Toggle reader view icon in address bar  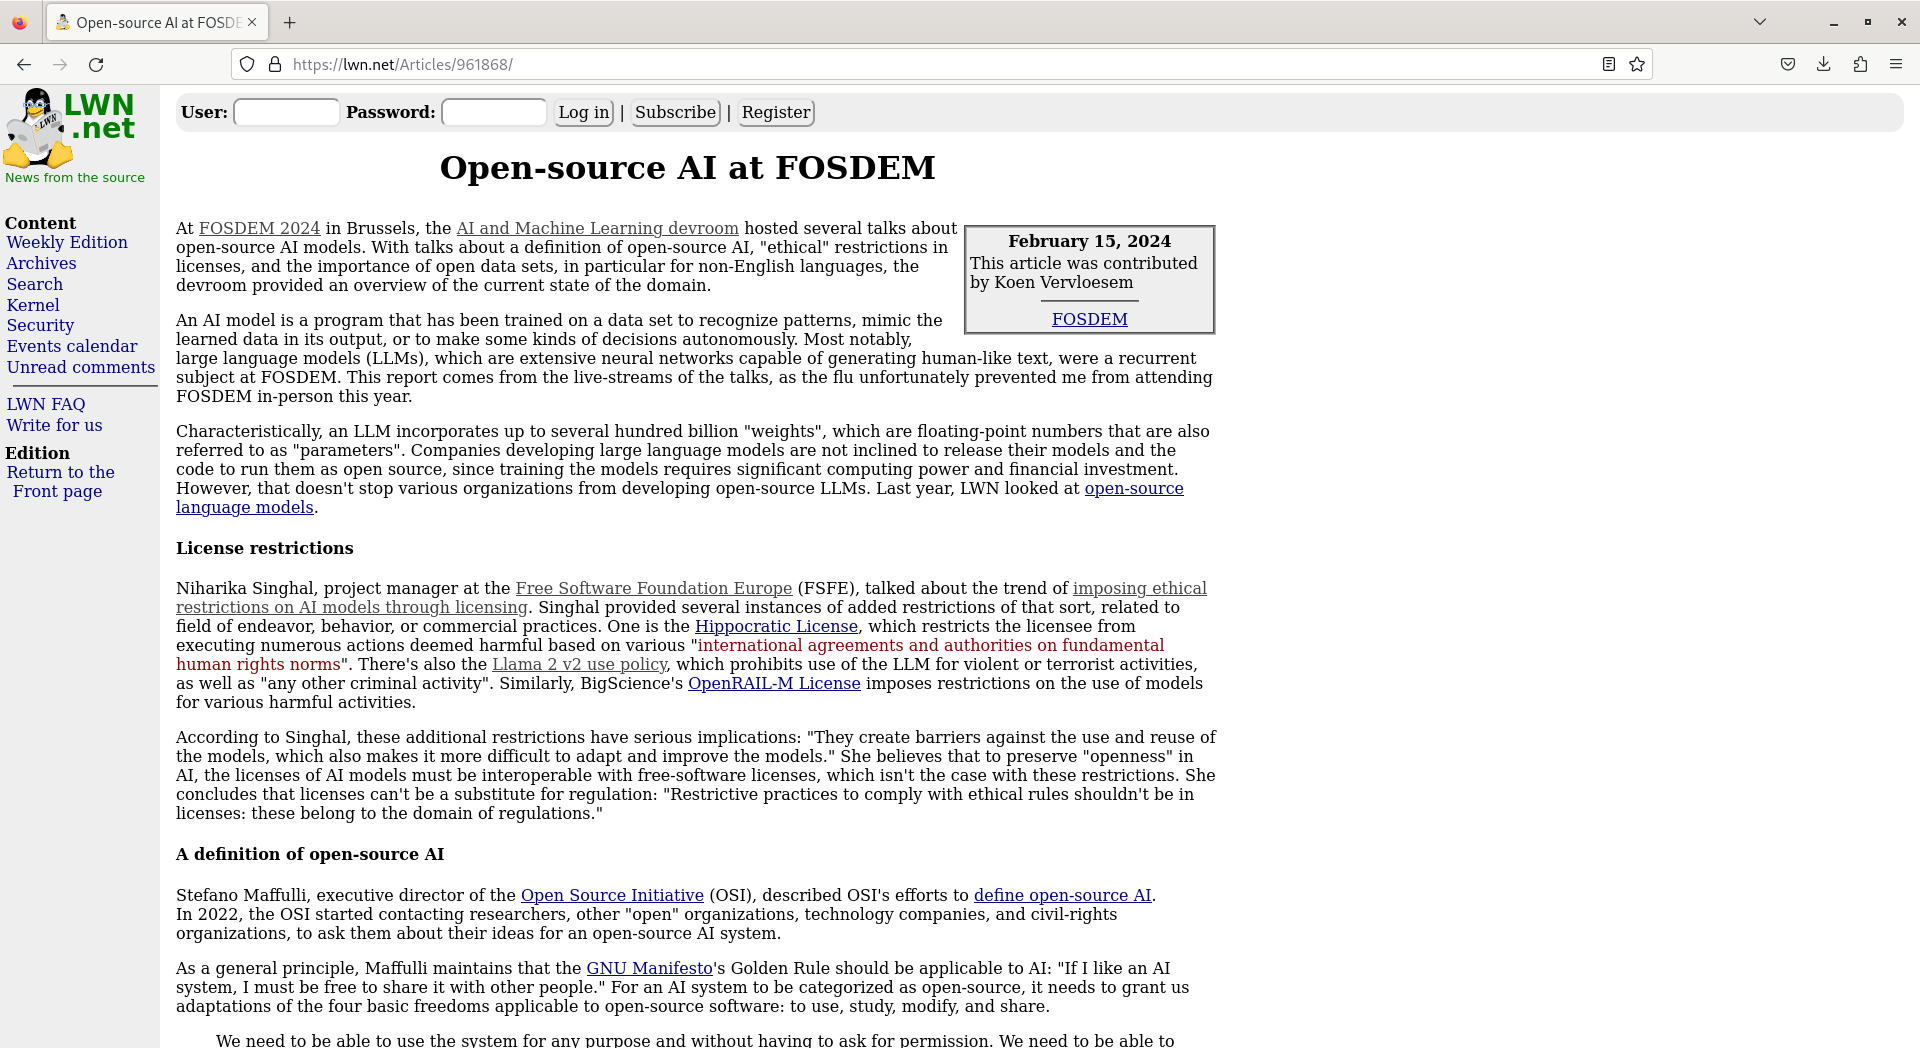pos(1609,64)
